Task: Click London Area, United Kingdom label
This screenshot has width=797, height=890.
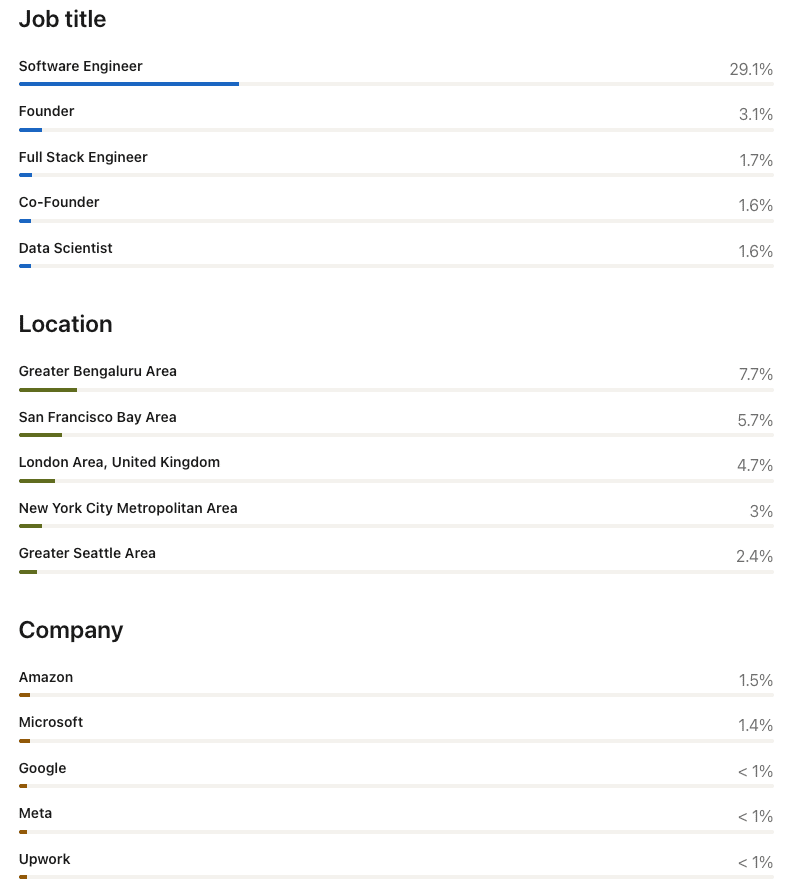Action: click(x=119, y=463)
